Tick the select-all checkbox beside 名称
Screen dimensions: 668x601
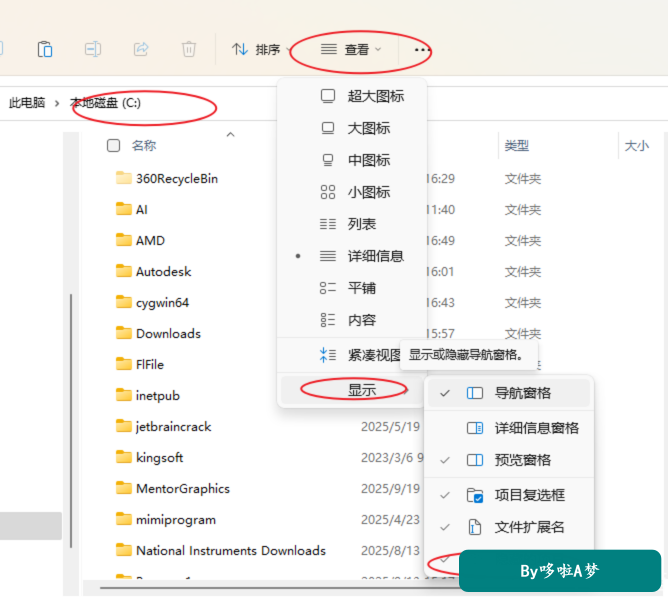113,146
